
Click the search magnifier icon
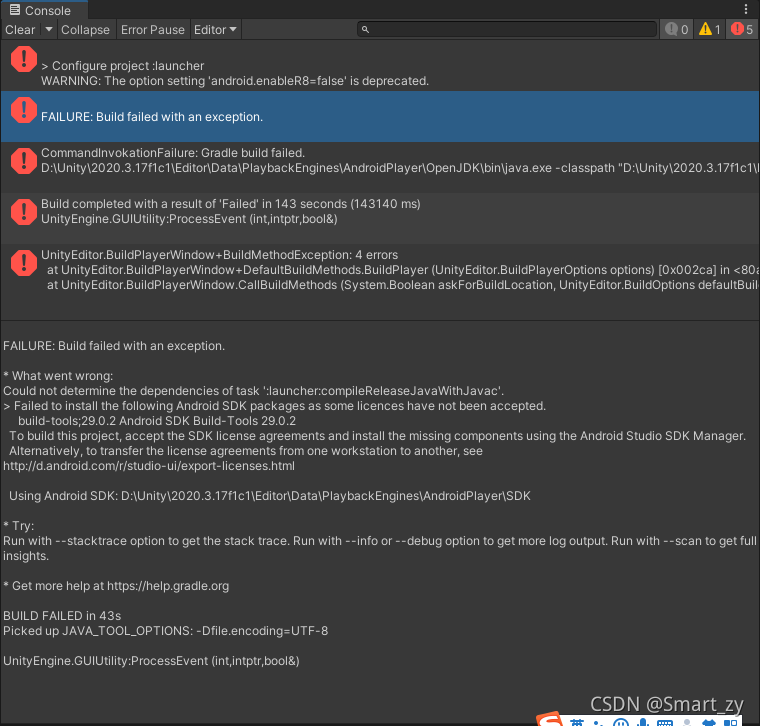(365, 30)
